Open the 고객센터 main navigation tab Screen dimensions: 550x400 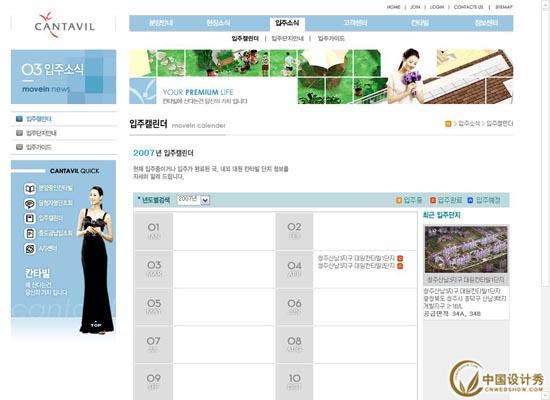[355, 23]
